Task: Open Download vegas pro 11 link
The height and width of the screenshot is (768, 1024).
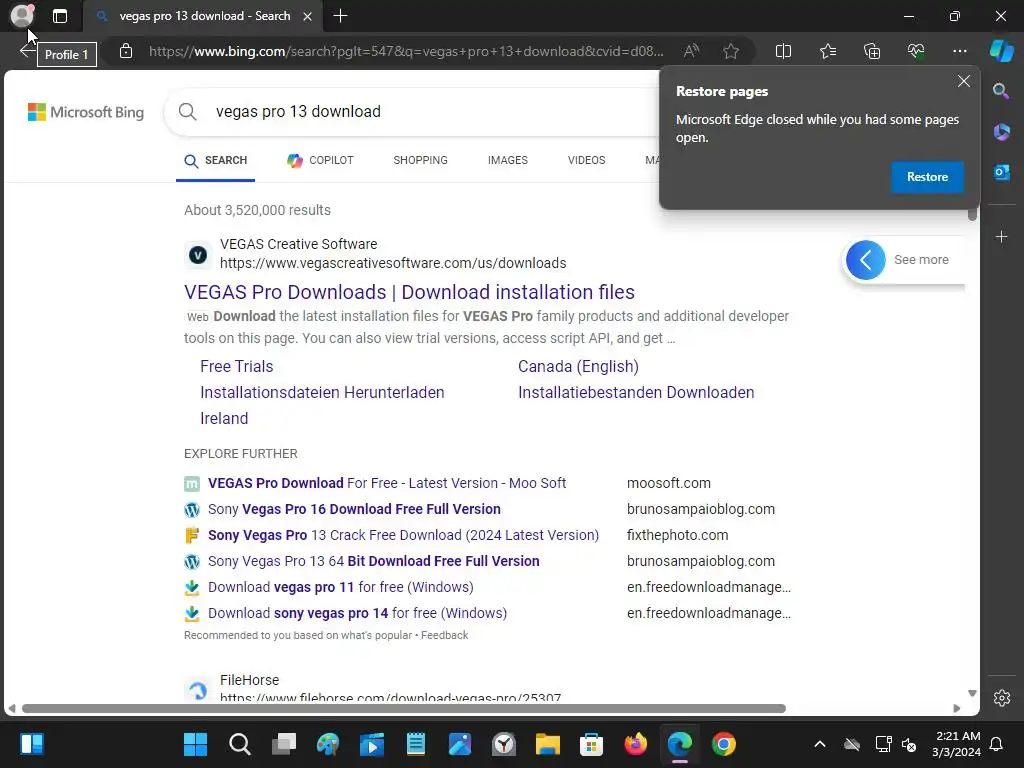Action: tap(340, 587)
